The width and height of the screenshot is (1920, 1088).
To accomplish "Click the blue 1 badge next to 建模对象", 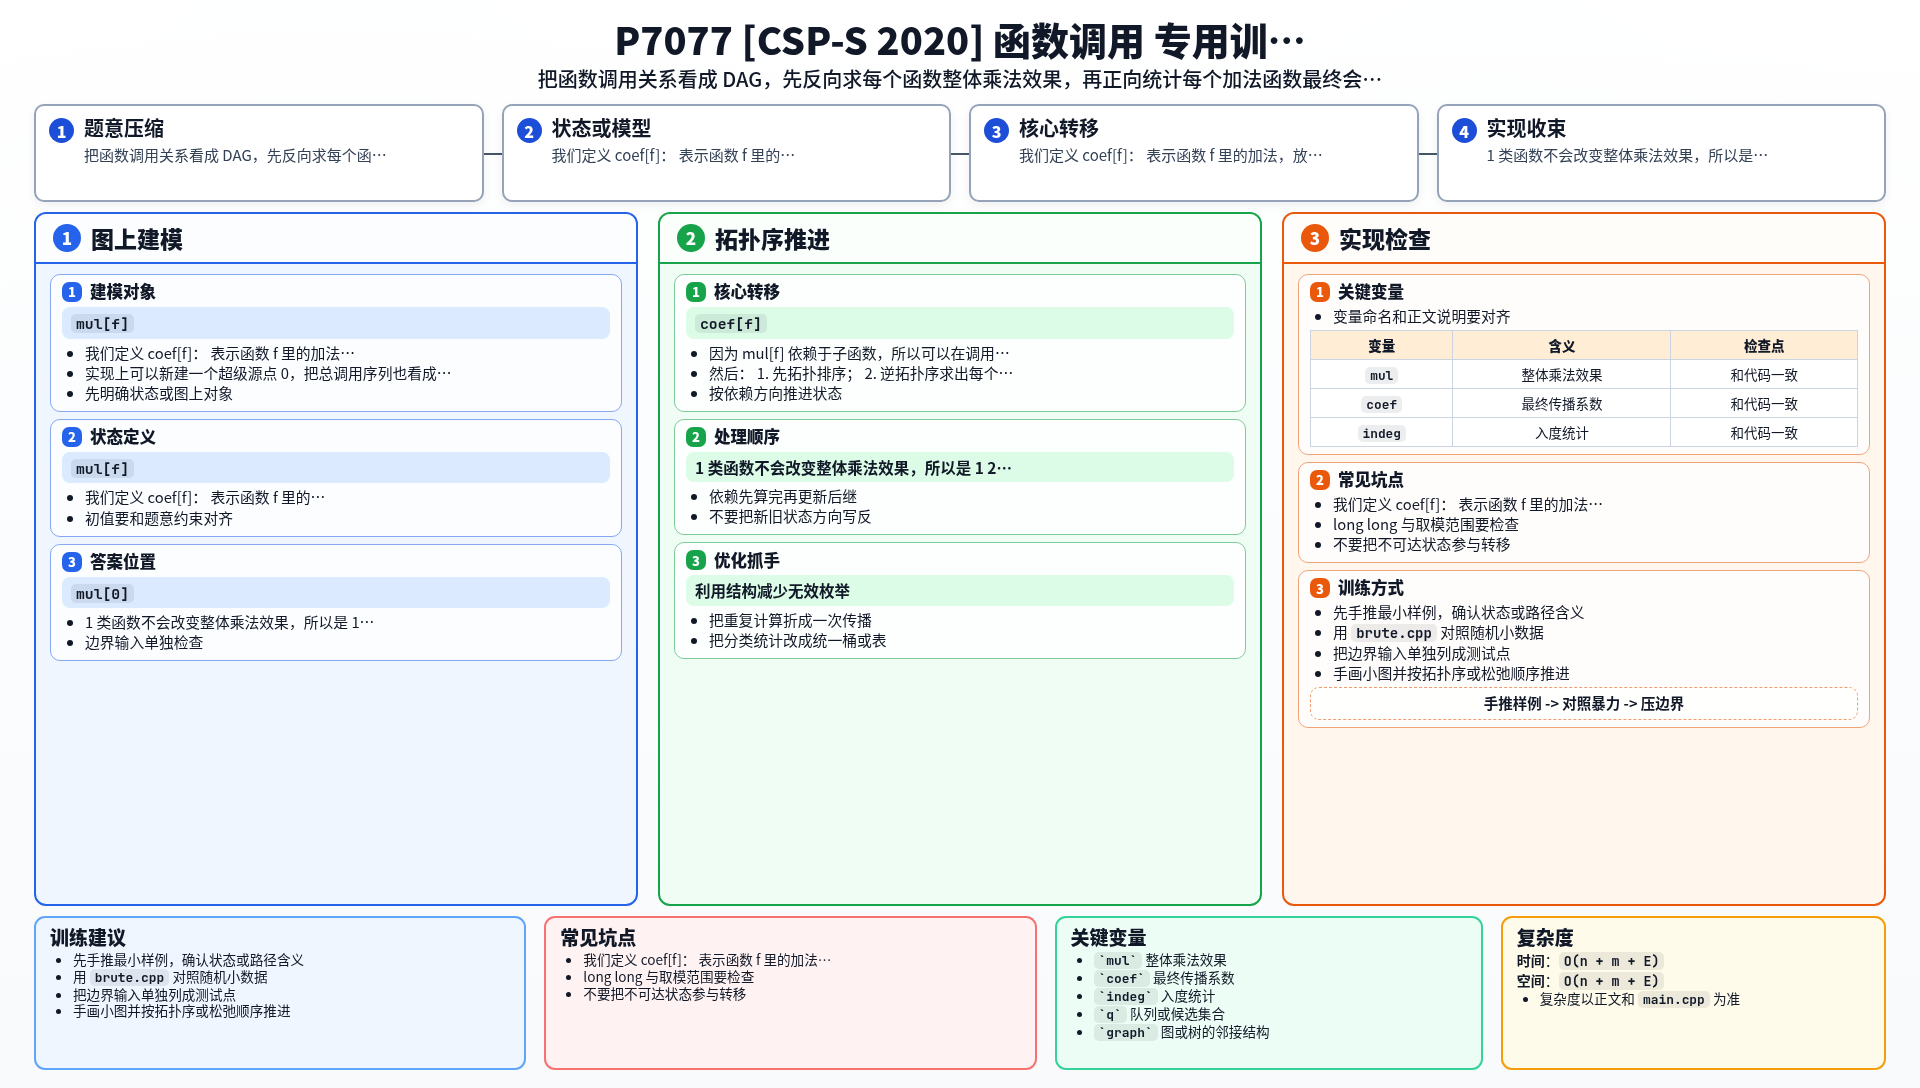I will [x=72, y=292].
